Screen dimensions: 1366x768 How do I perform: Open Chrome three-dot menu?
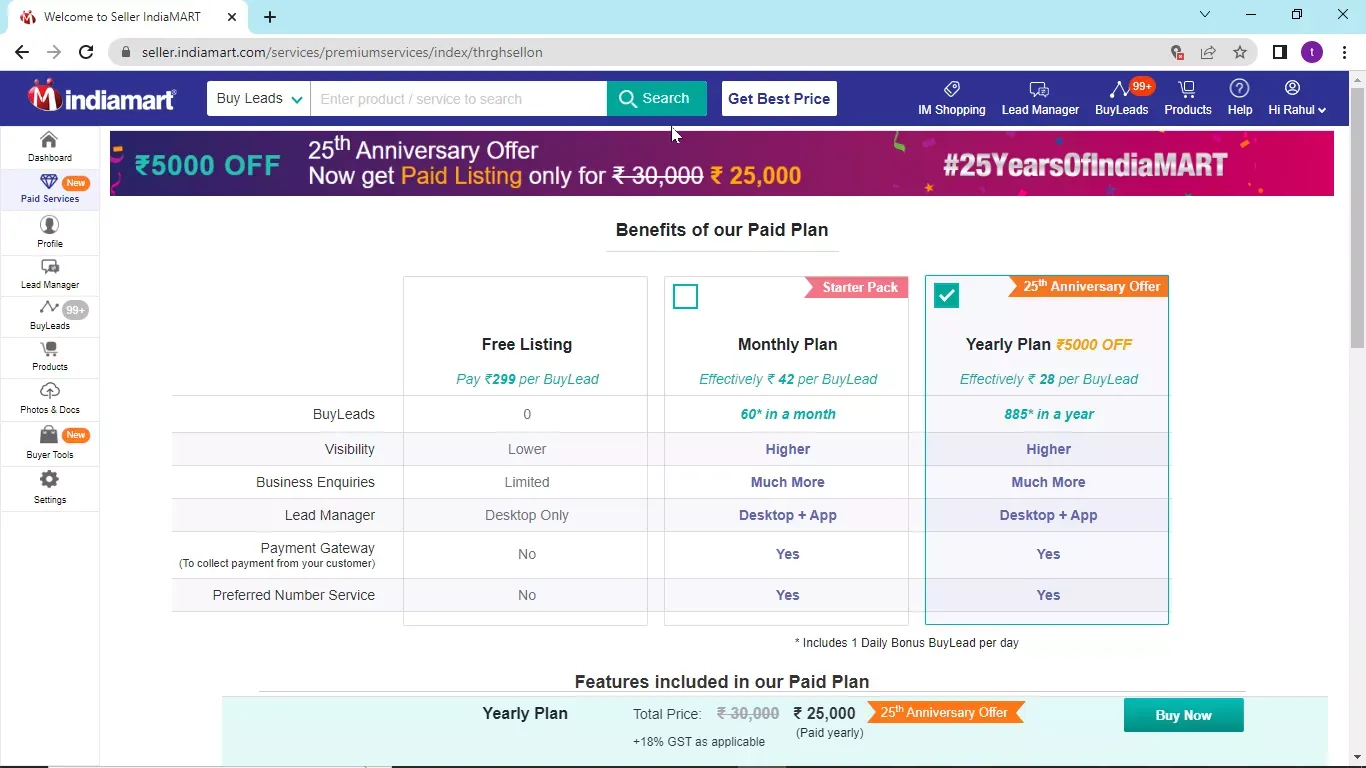click(x=1344, y=52)
